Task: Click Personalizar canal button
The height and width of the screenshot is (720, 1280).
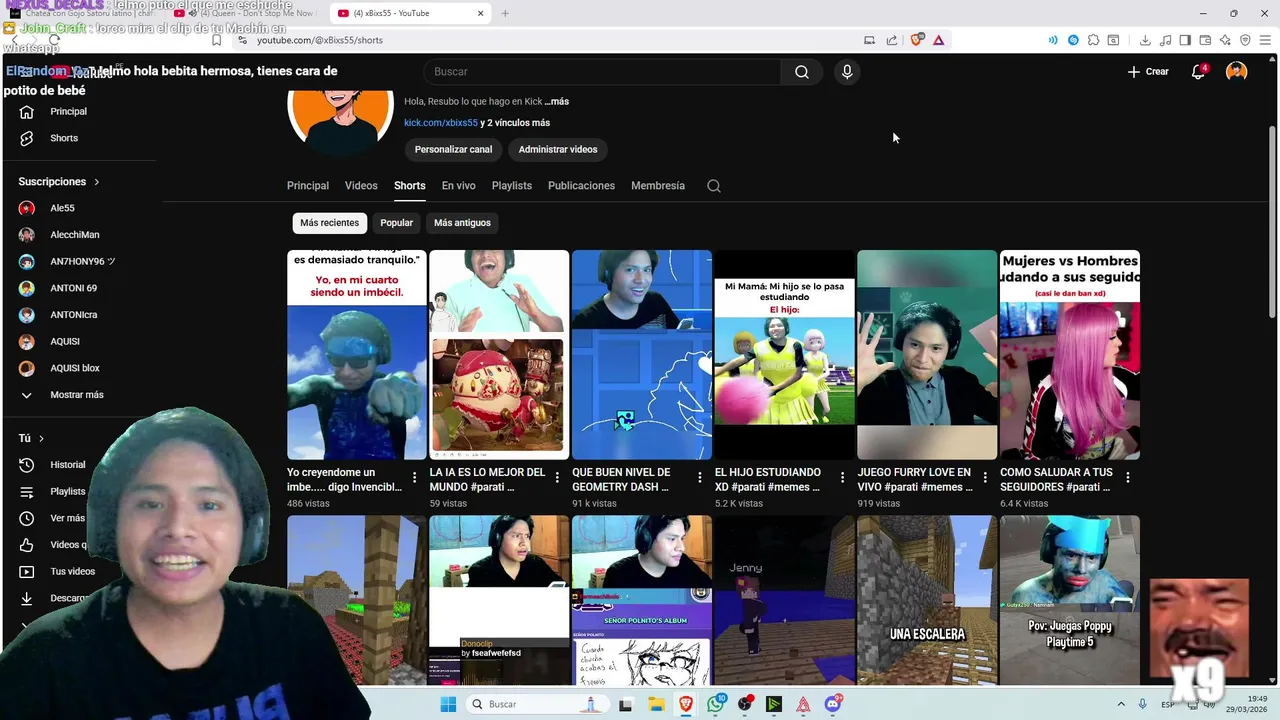Action: click(x=453, y=149)
